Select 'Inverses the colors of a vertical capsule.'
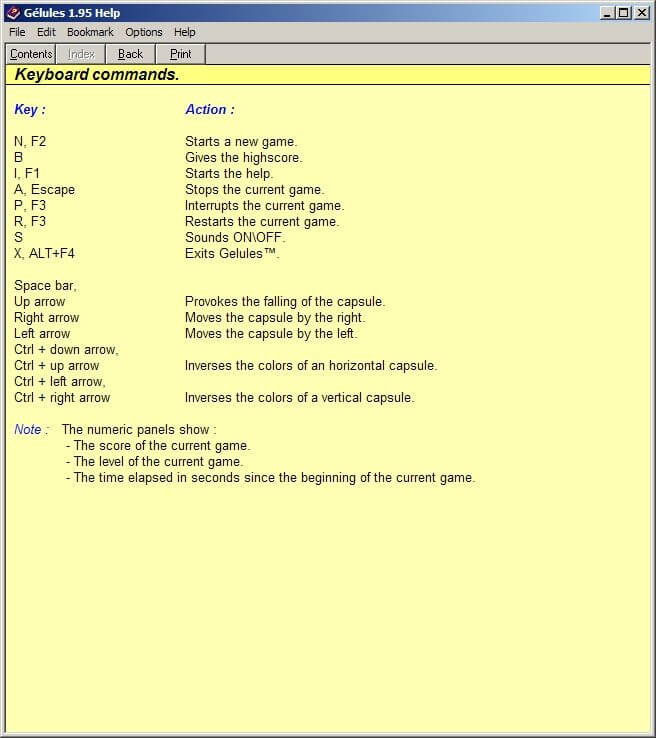656x738 pixels. (300, 397)
